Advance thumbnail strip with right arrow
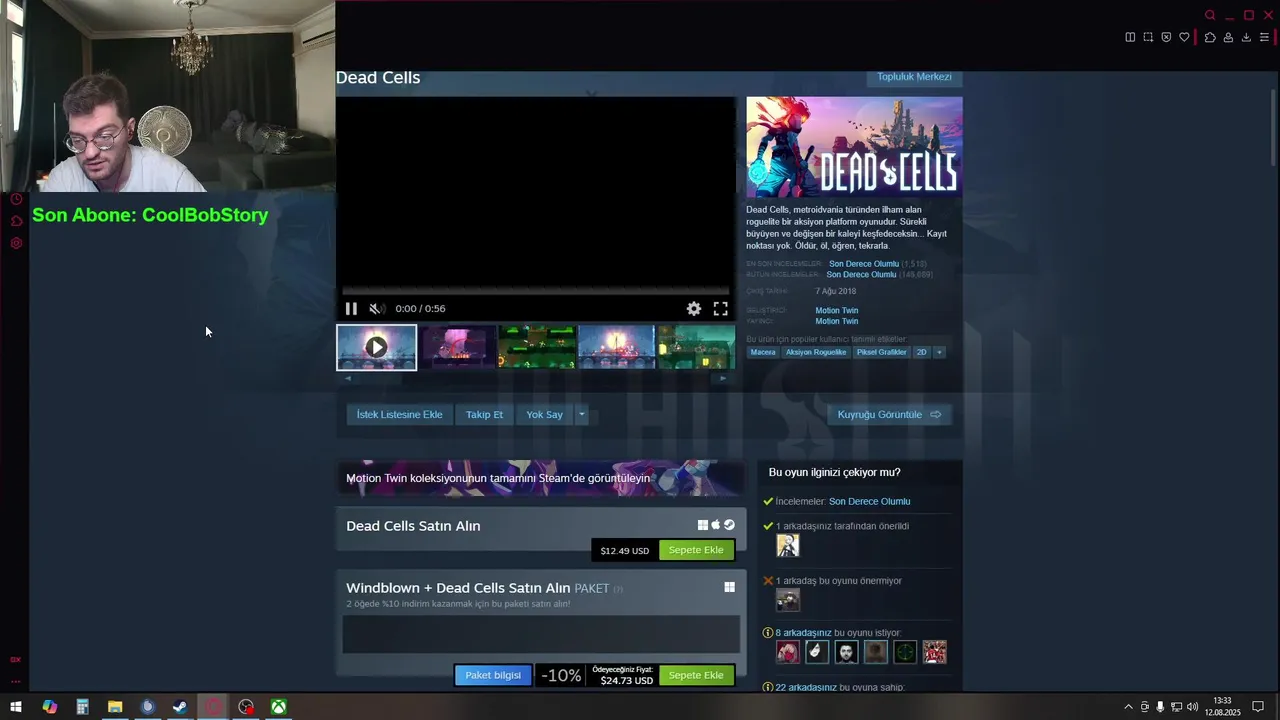Viewport: 1280px width, 720px height. point(723,378)
